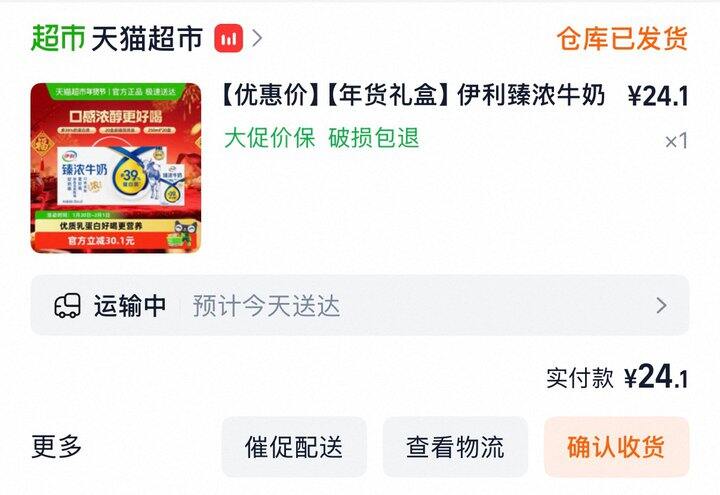Image resolution: width=720 pixels, height=495 pixels.
Task: Tap the 运输中 shipping status label
Action: [129, 306]
